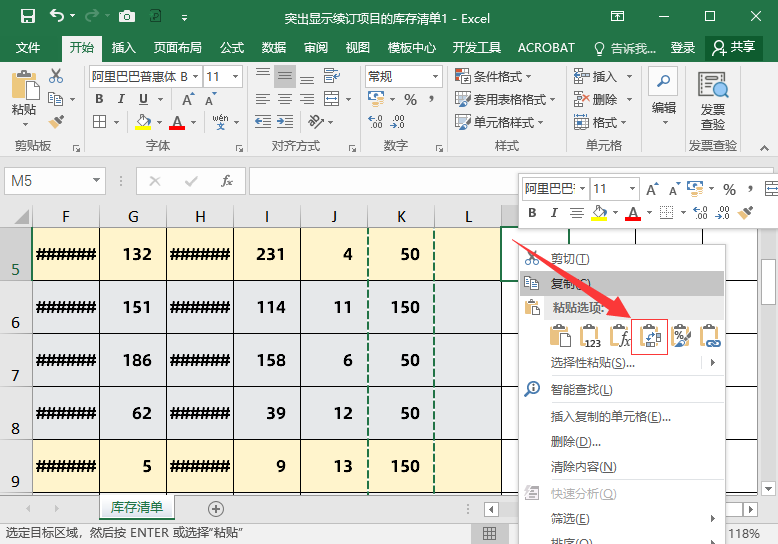
Task: Click the 共享 (Share) button
Action: point(733,48)
